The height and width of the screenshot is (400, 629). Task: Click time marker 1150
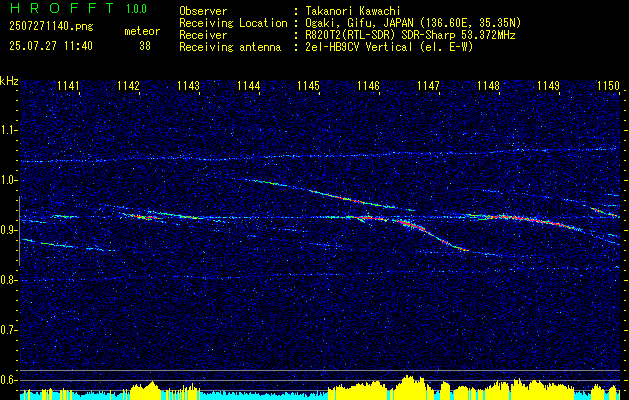tap(609, 86)
